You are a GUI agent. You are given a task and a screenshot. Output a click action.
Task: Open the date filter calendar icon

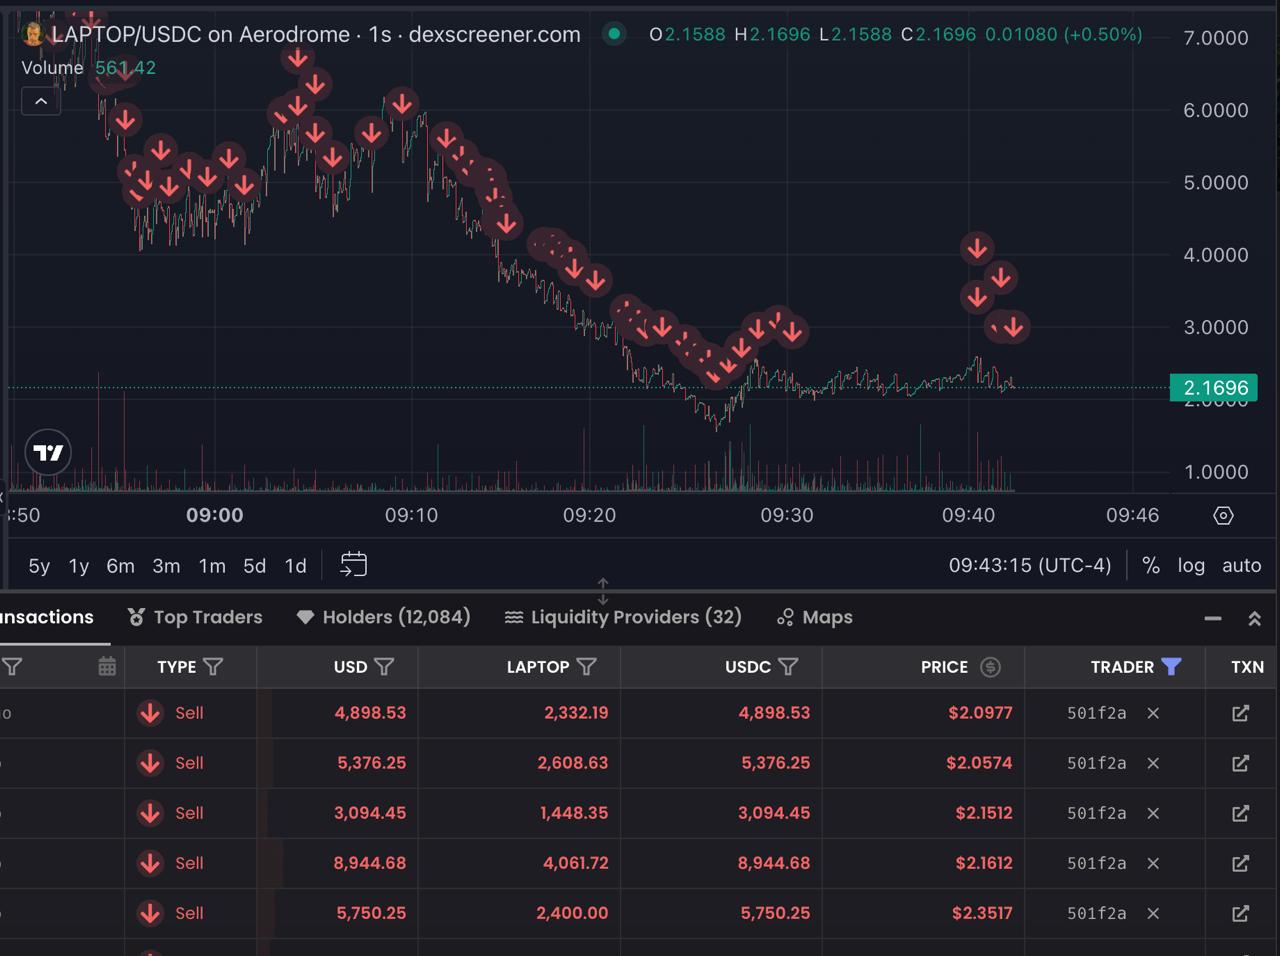[107, 667]
